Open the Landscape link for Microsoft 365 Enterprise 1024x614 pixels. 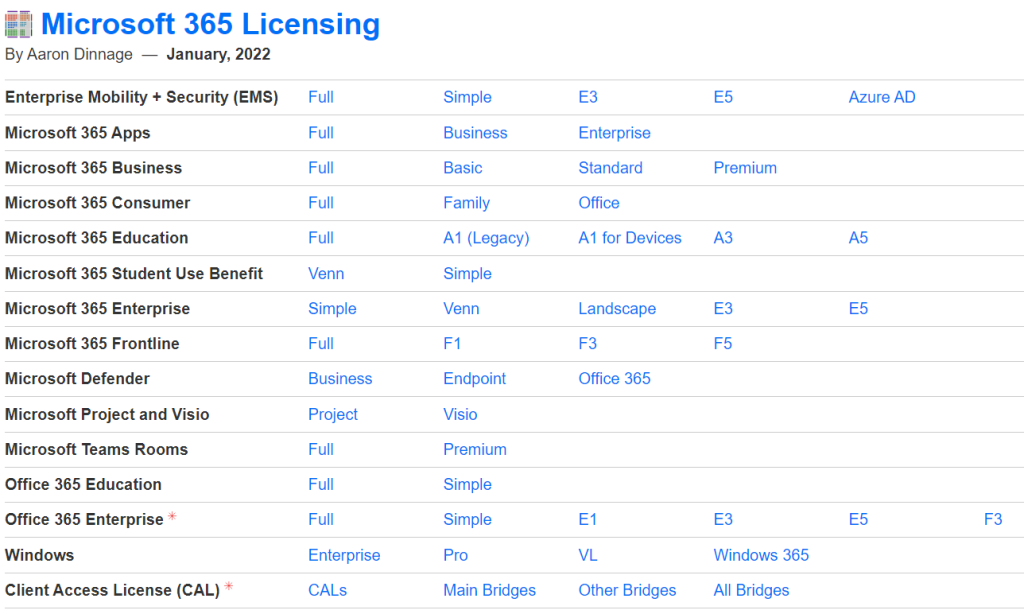pyautogui.click(x=617, y=308)
